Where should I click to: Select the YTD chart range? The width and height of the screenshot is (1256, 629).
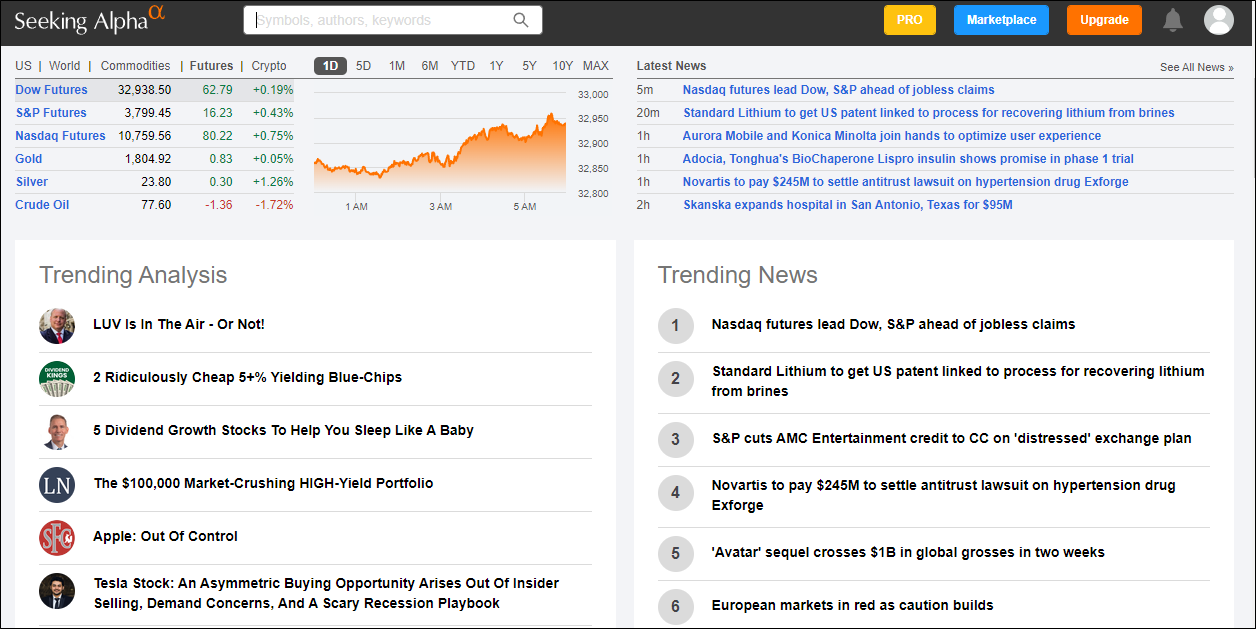coord(463,66)
